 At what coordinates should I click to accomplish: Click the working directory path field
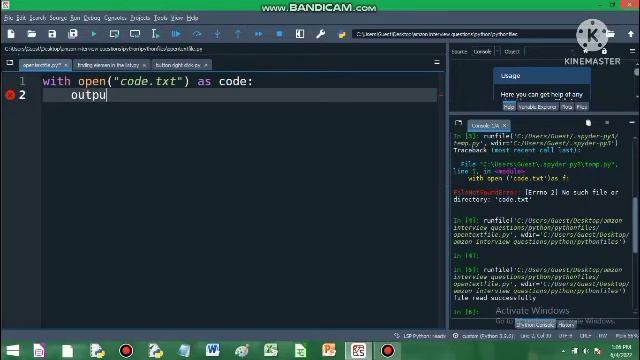(x=463, y=34)
